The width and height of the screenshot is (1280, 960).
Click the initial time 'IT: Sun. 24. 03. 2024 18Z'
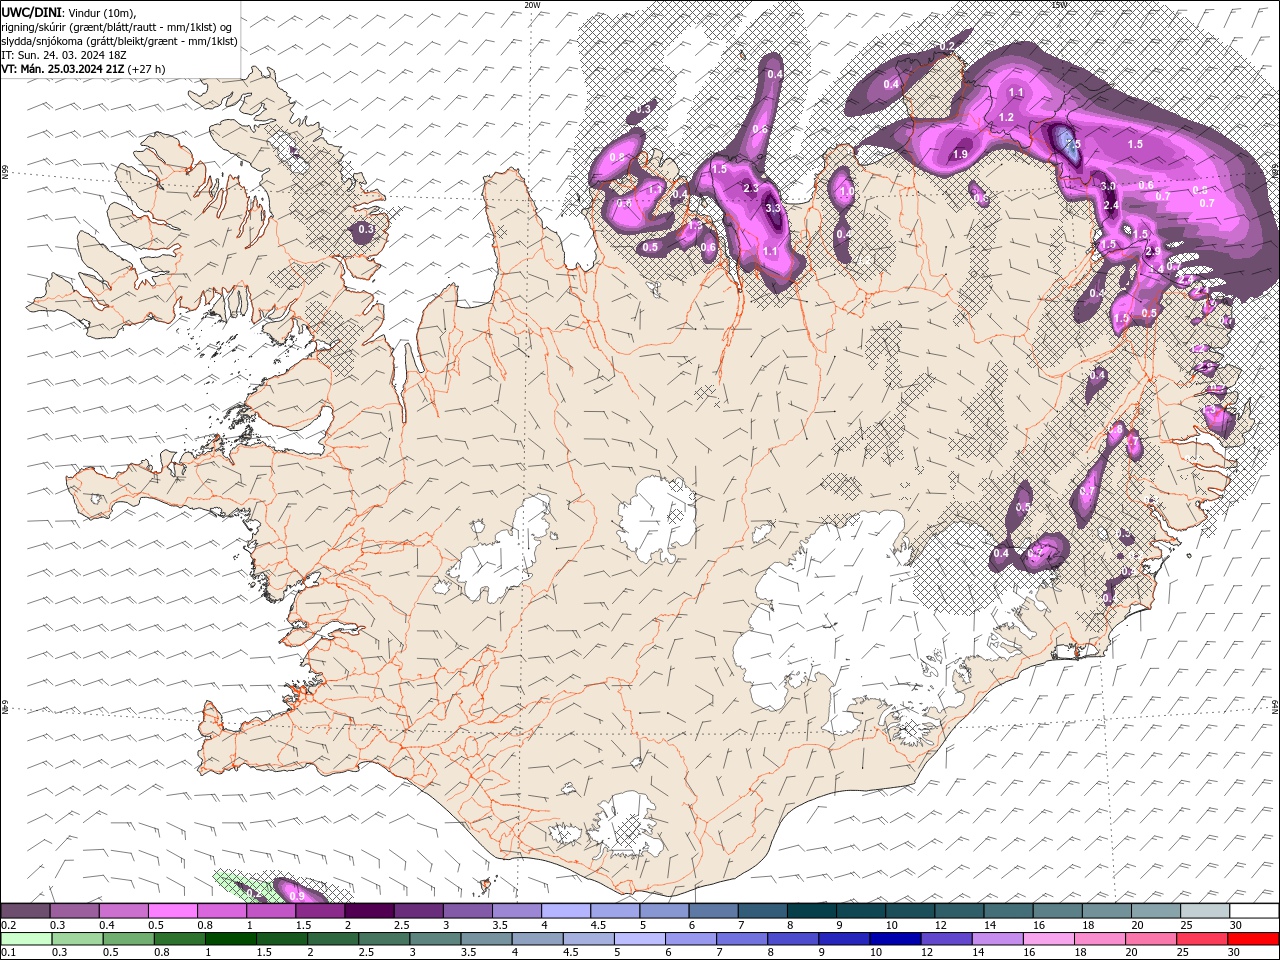pyautogui.click(x=62, y=55)
